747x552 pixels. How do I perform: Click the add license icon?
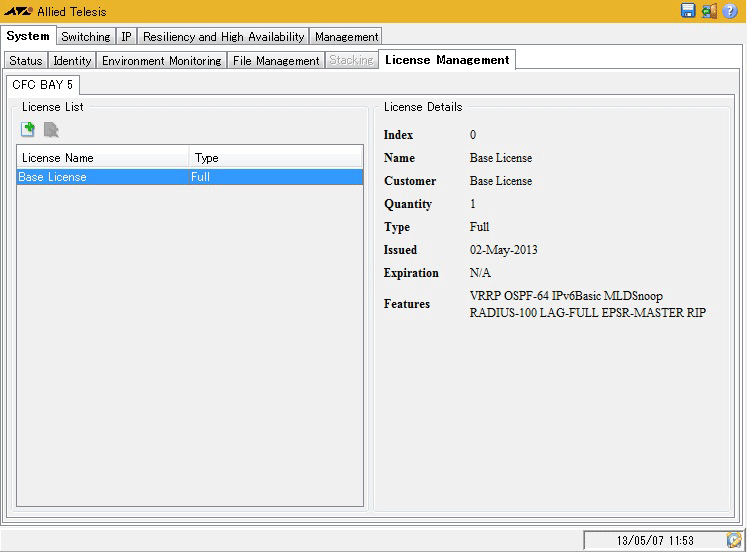29,129
